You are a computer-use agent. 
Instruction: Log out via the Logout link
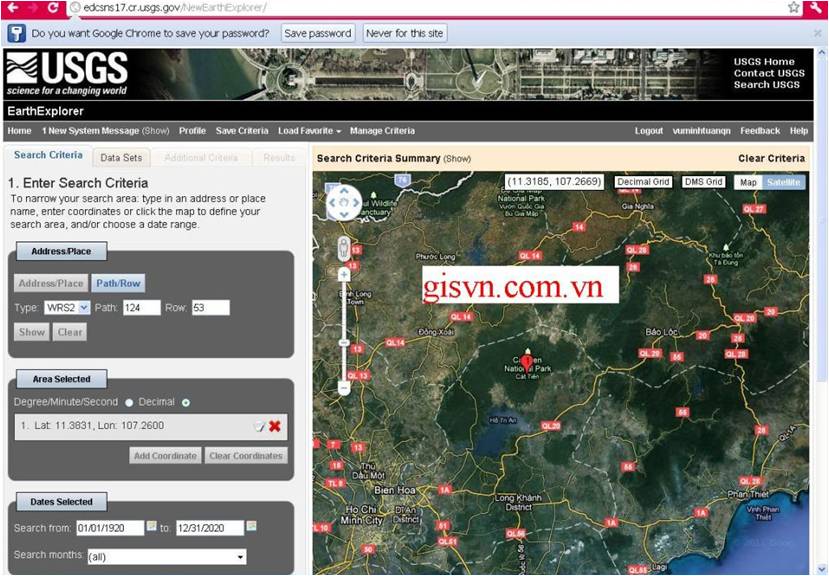point(649,131)
